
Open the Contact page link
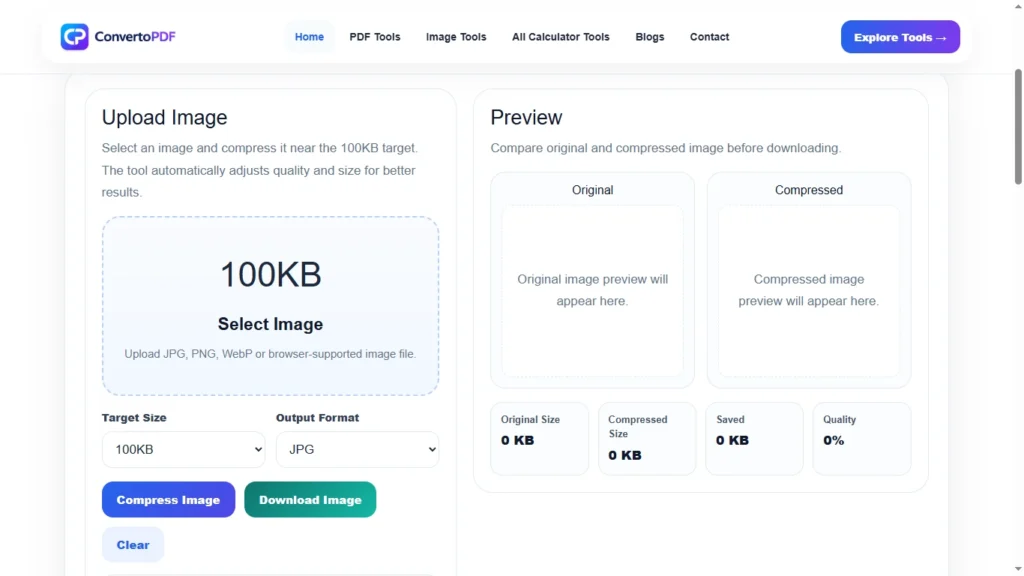coord(709,37)
